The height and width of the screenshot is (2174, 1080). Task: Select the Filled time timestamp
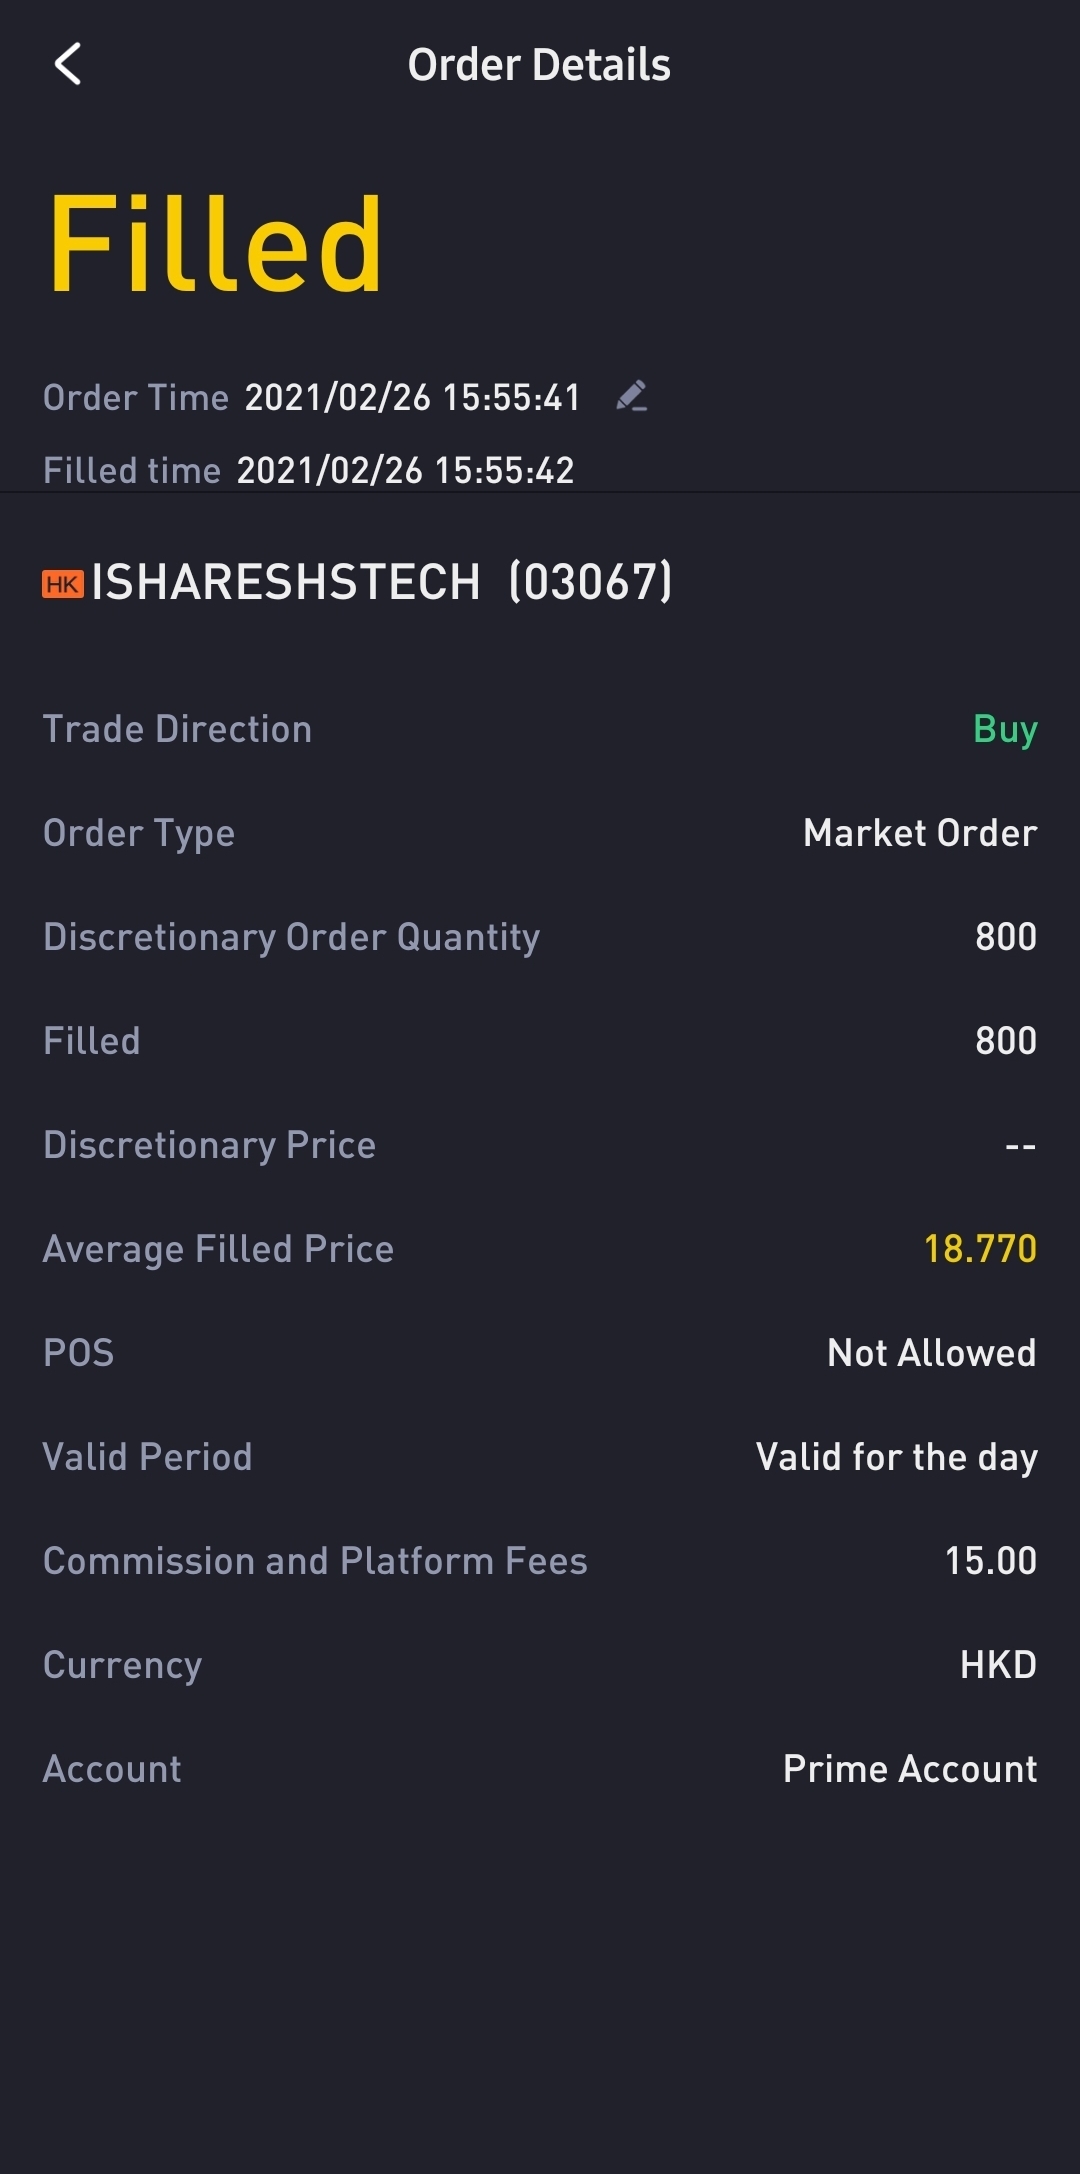pos(405,470)
